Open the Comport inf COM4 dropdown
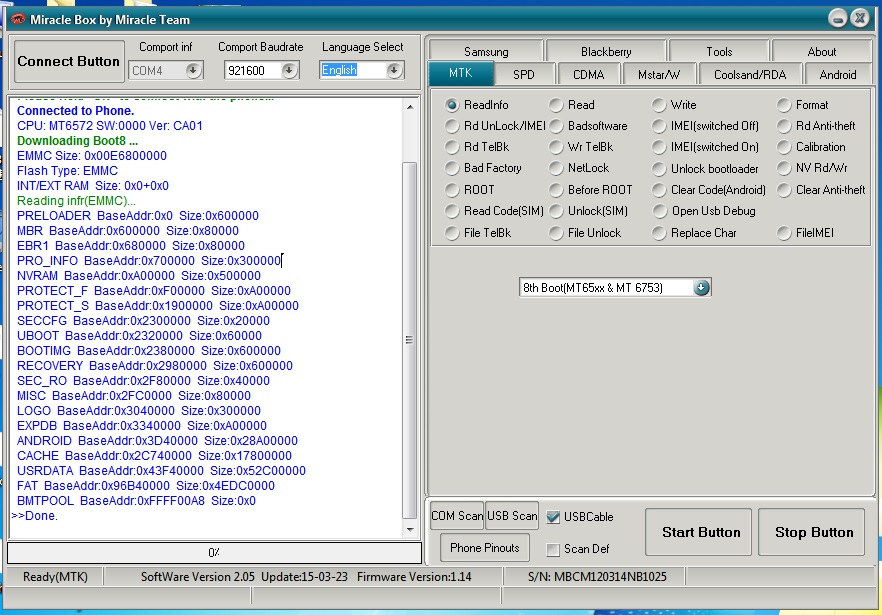This screenshot has width=882, height=615. click(x=193, y=70)
